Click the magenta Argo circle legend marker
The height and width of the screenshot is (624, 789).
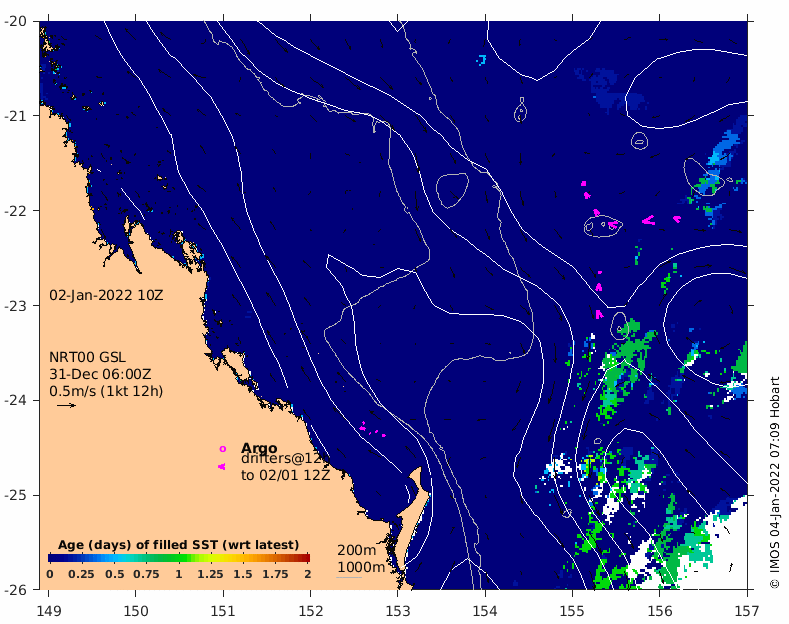point(222,449)
